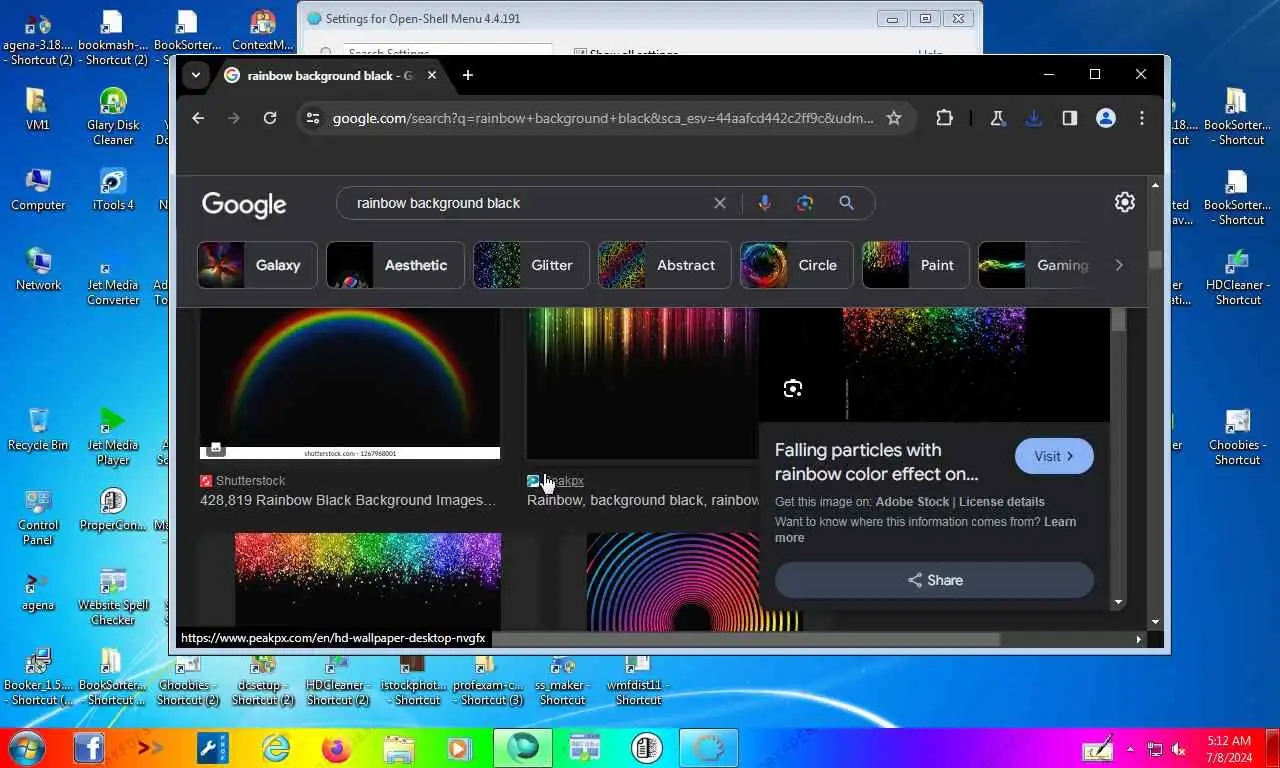
Task: Click the Share button in preview panel
Action: [934, 580]
